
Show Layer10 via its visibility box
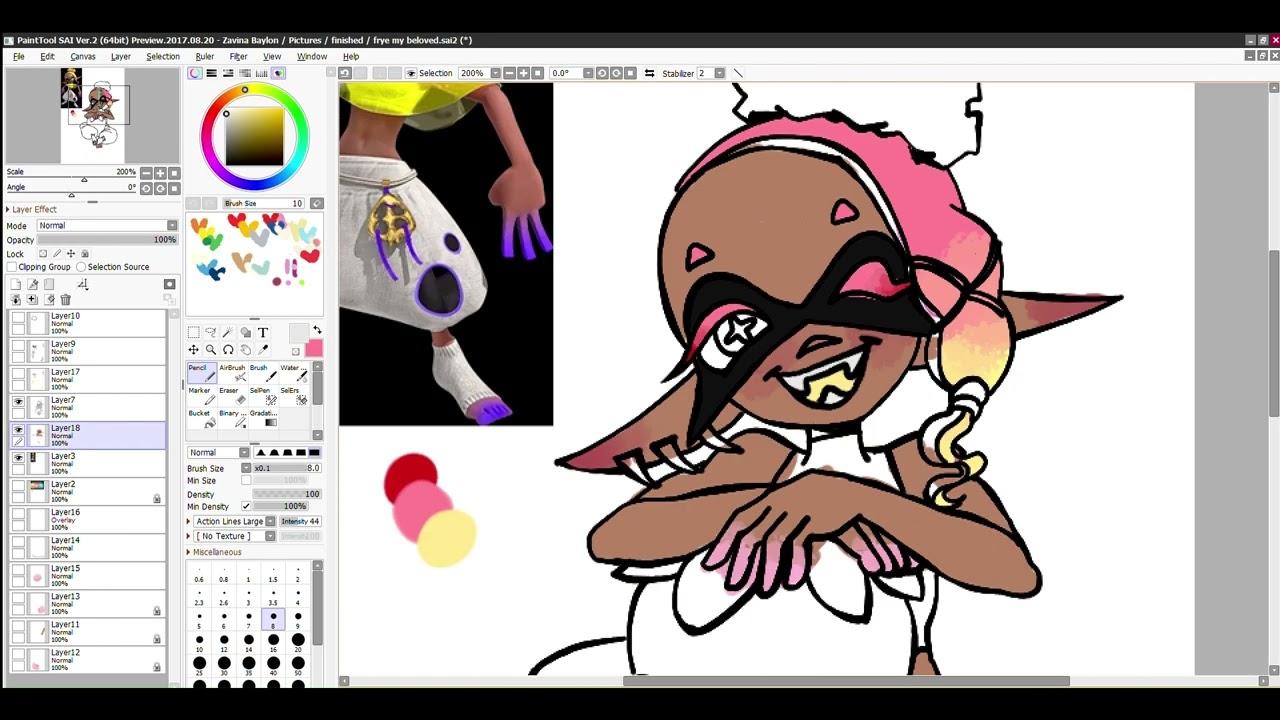pos(18,317)
